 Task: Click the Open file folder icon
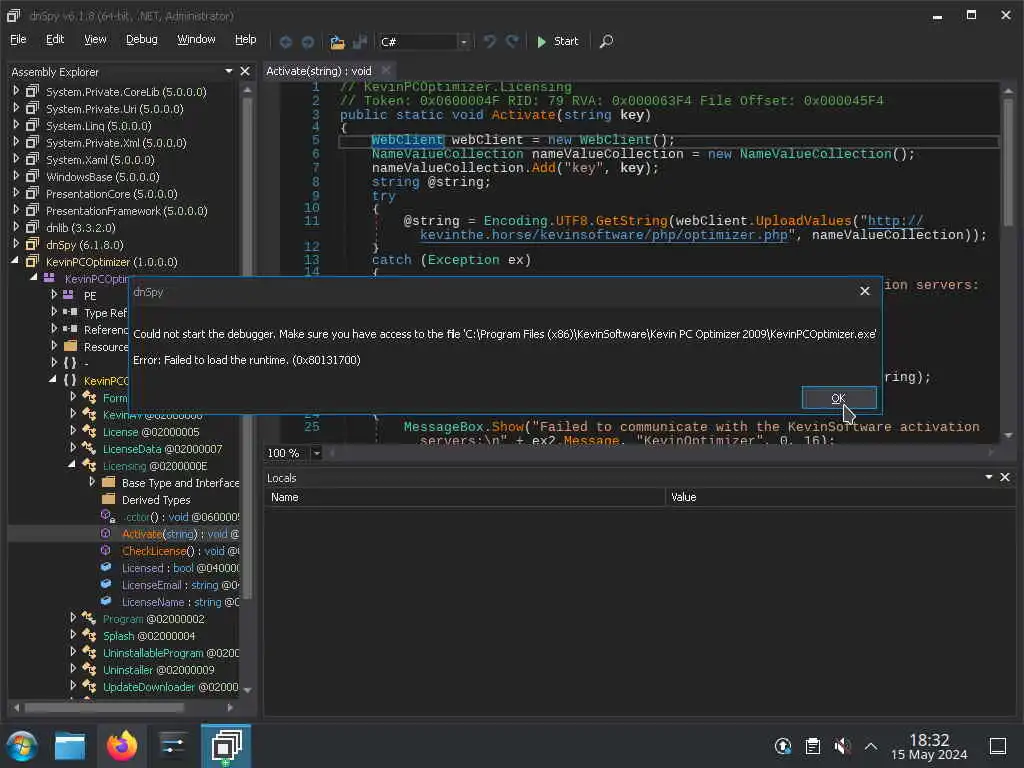point(337,42)
